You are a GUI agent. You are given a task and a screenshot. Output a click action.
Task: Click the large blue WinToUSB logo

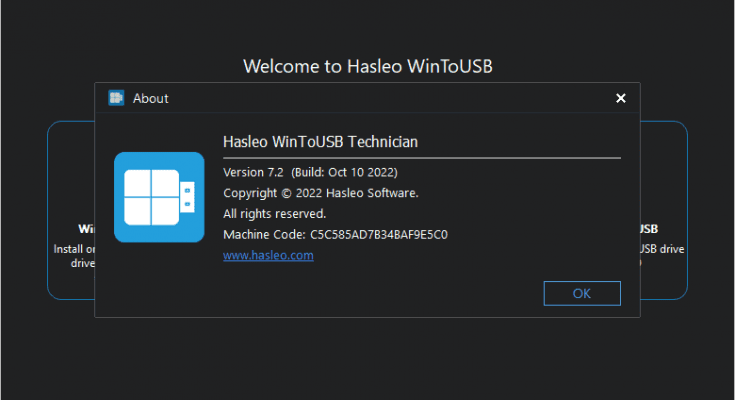click(159, 197)
